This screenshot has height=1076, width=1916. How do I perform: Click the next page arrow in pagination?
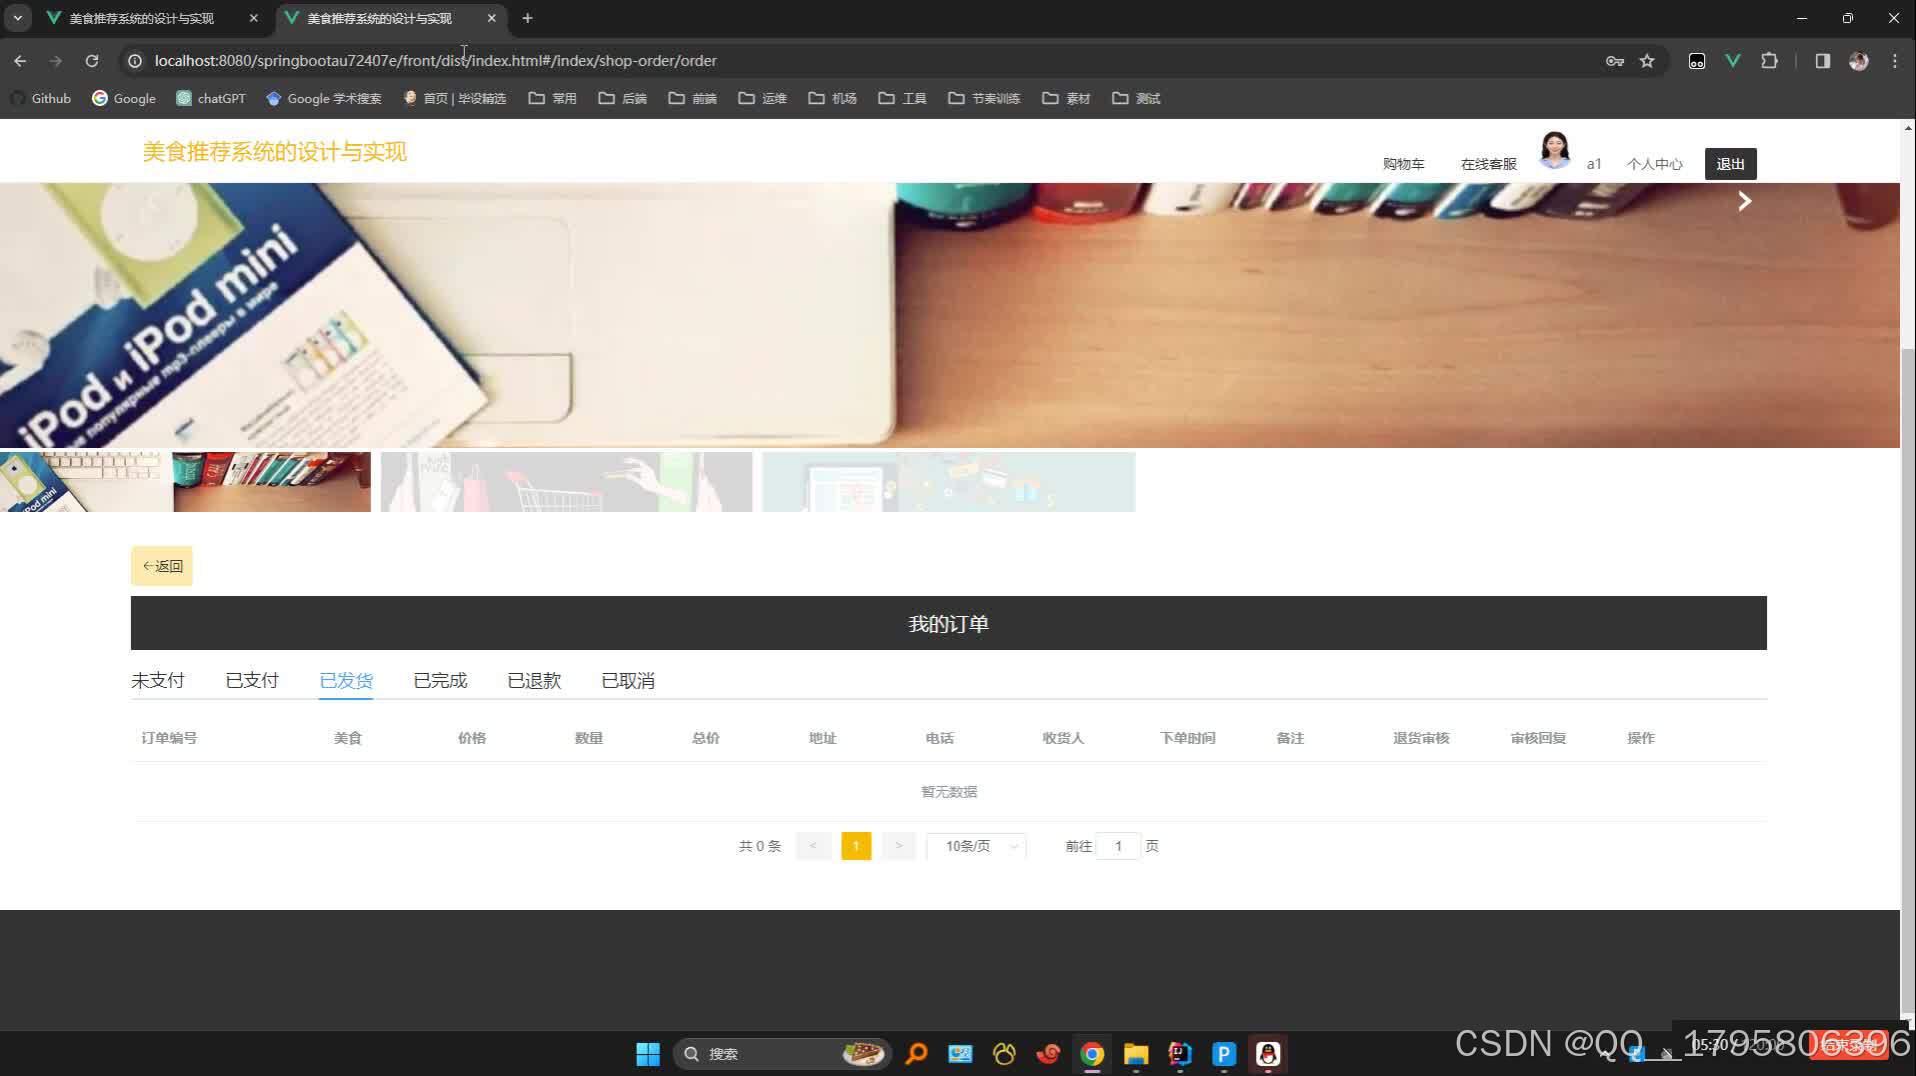tap(899, 846)
